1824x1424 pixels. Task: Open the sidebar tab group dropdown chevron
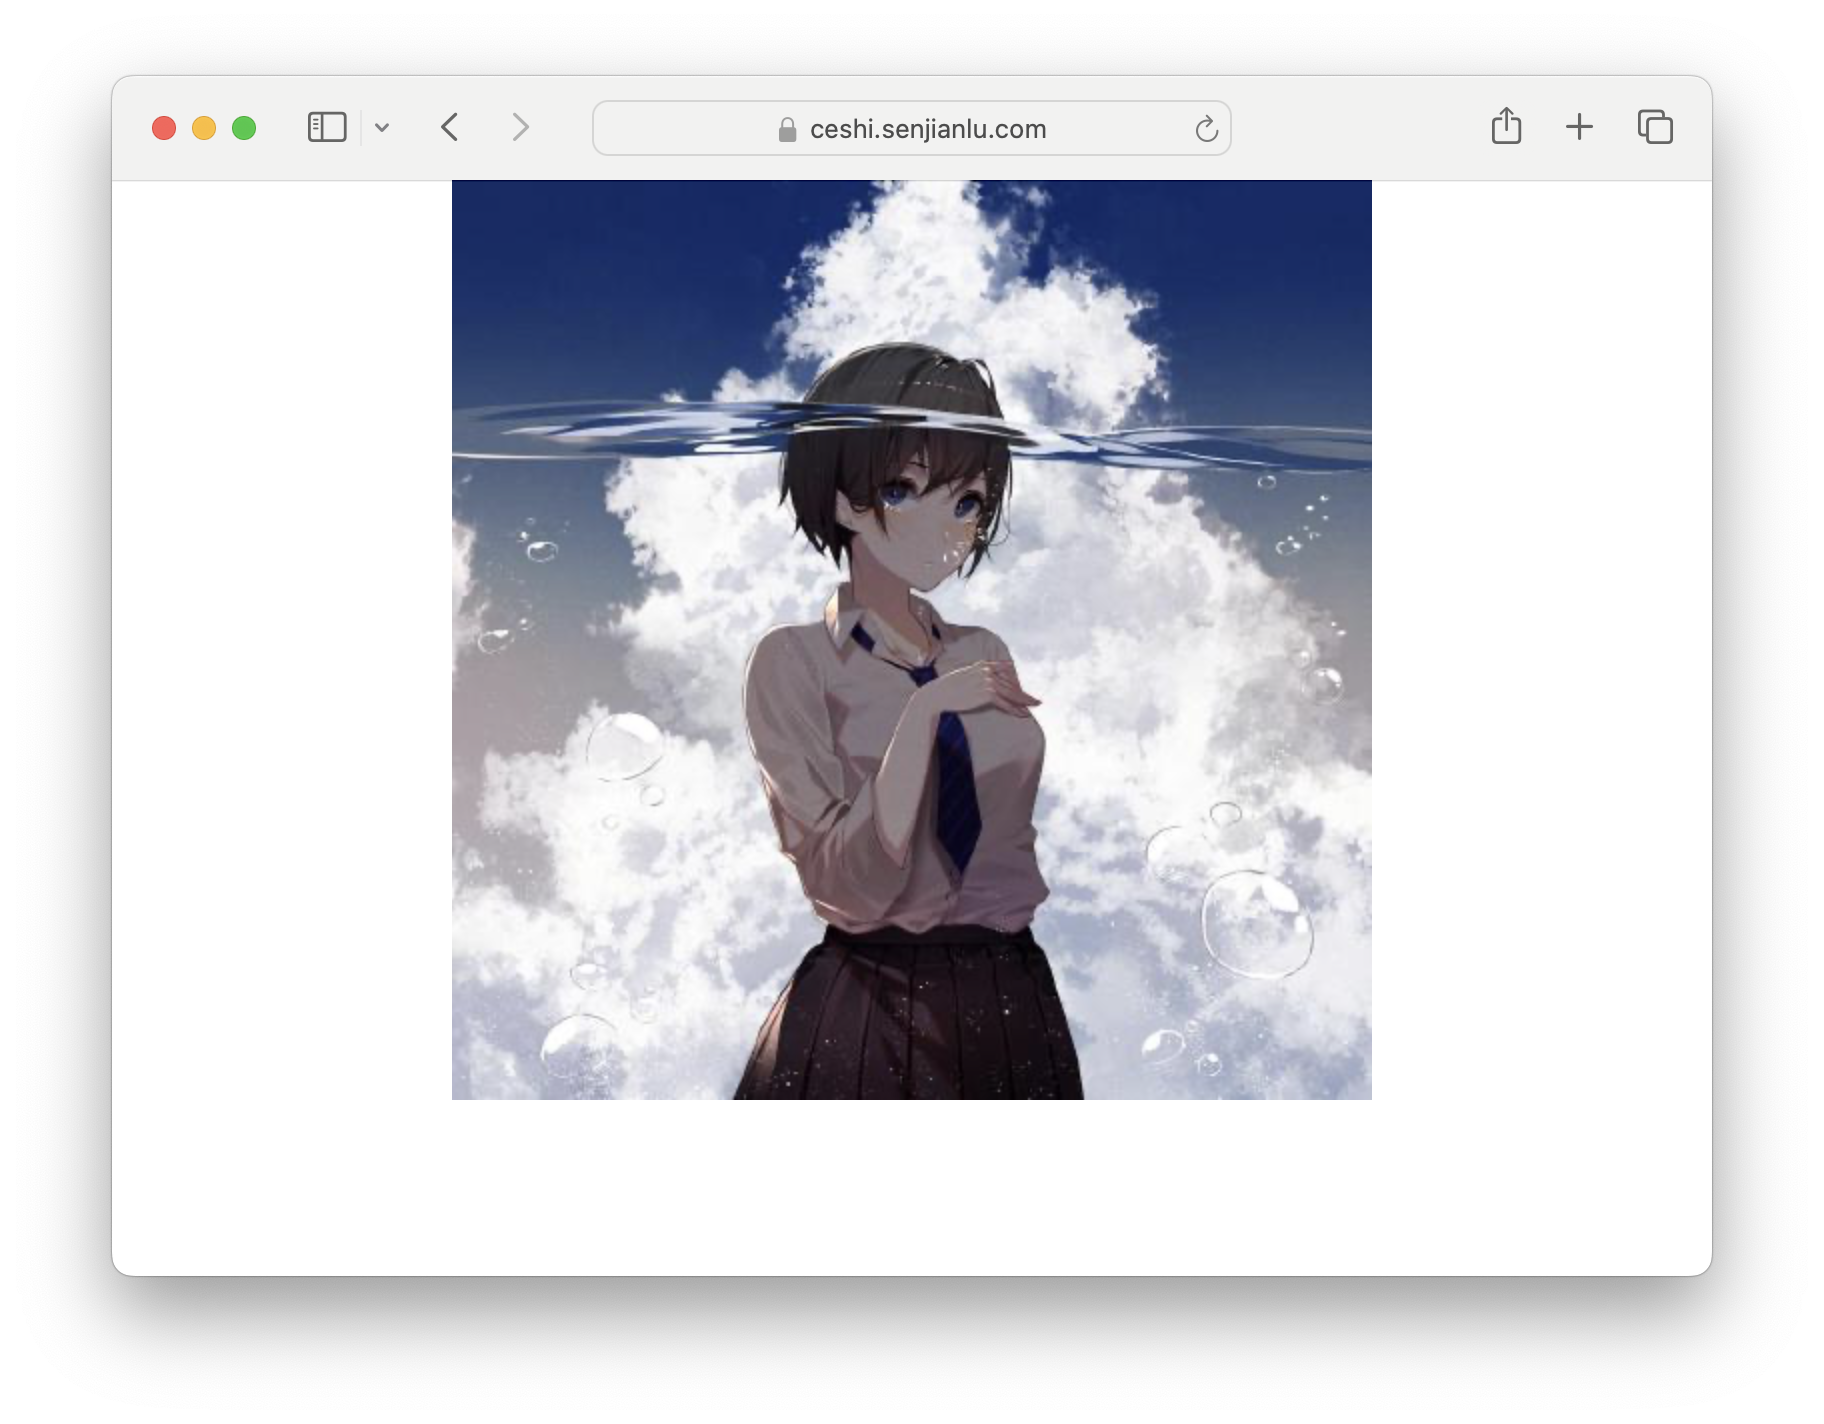click(x=382, y=128)
